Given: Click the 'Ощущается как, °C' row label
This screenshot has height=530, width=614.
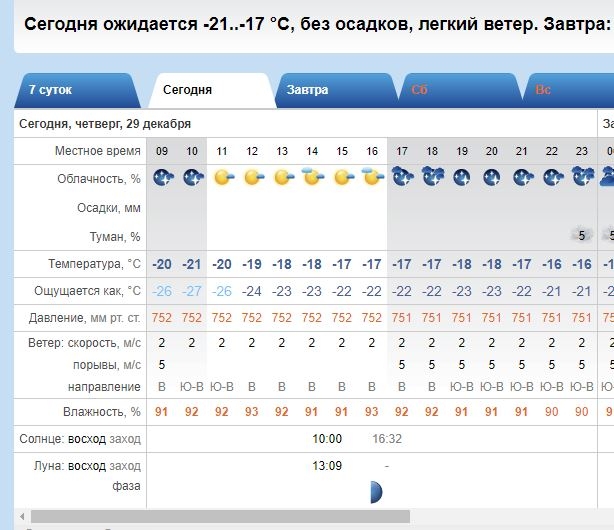Looking at the screenshot, I should 87,291.
